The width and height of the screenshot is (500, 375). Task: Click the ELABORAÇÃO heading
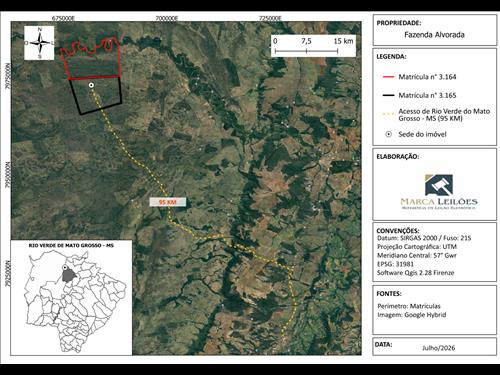pos(398,157)
